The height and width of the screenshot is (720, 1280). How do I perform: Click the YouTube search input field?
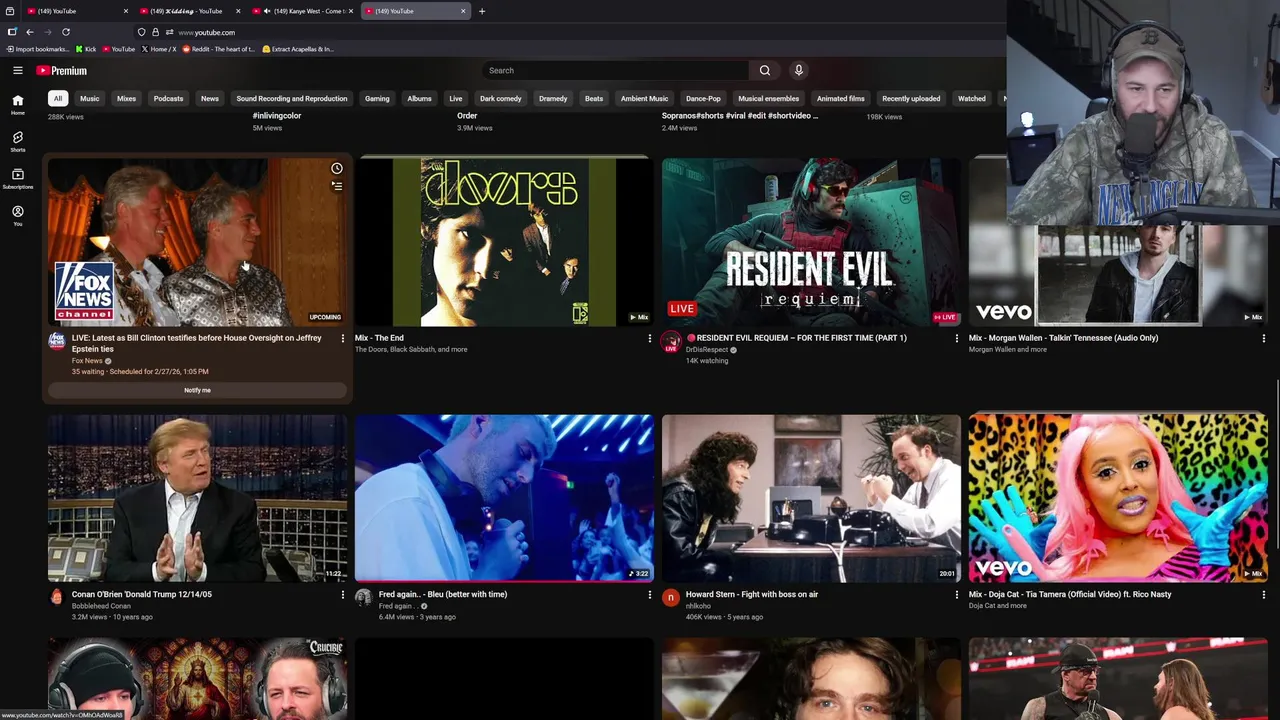pyautogui.click(x=615, y=70)
